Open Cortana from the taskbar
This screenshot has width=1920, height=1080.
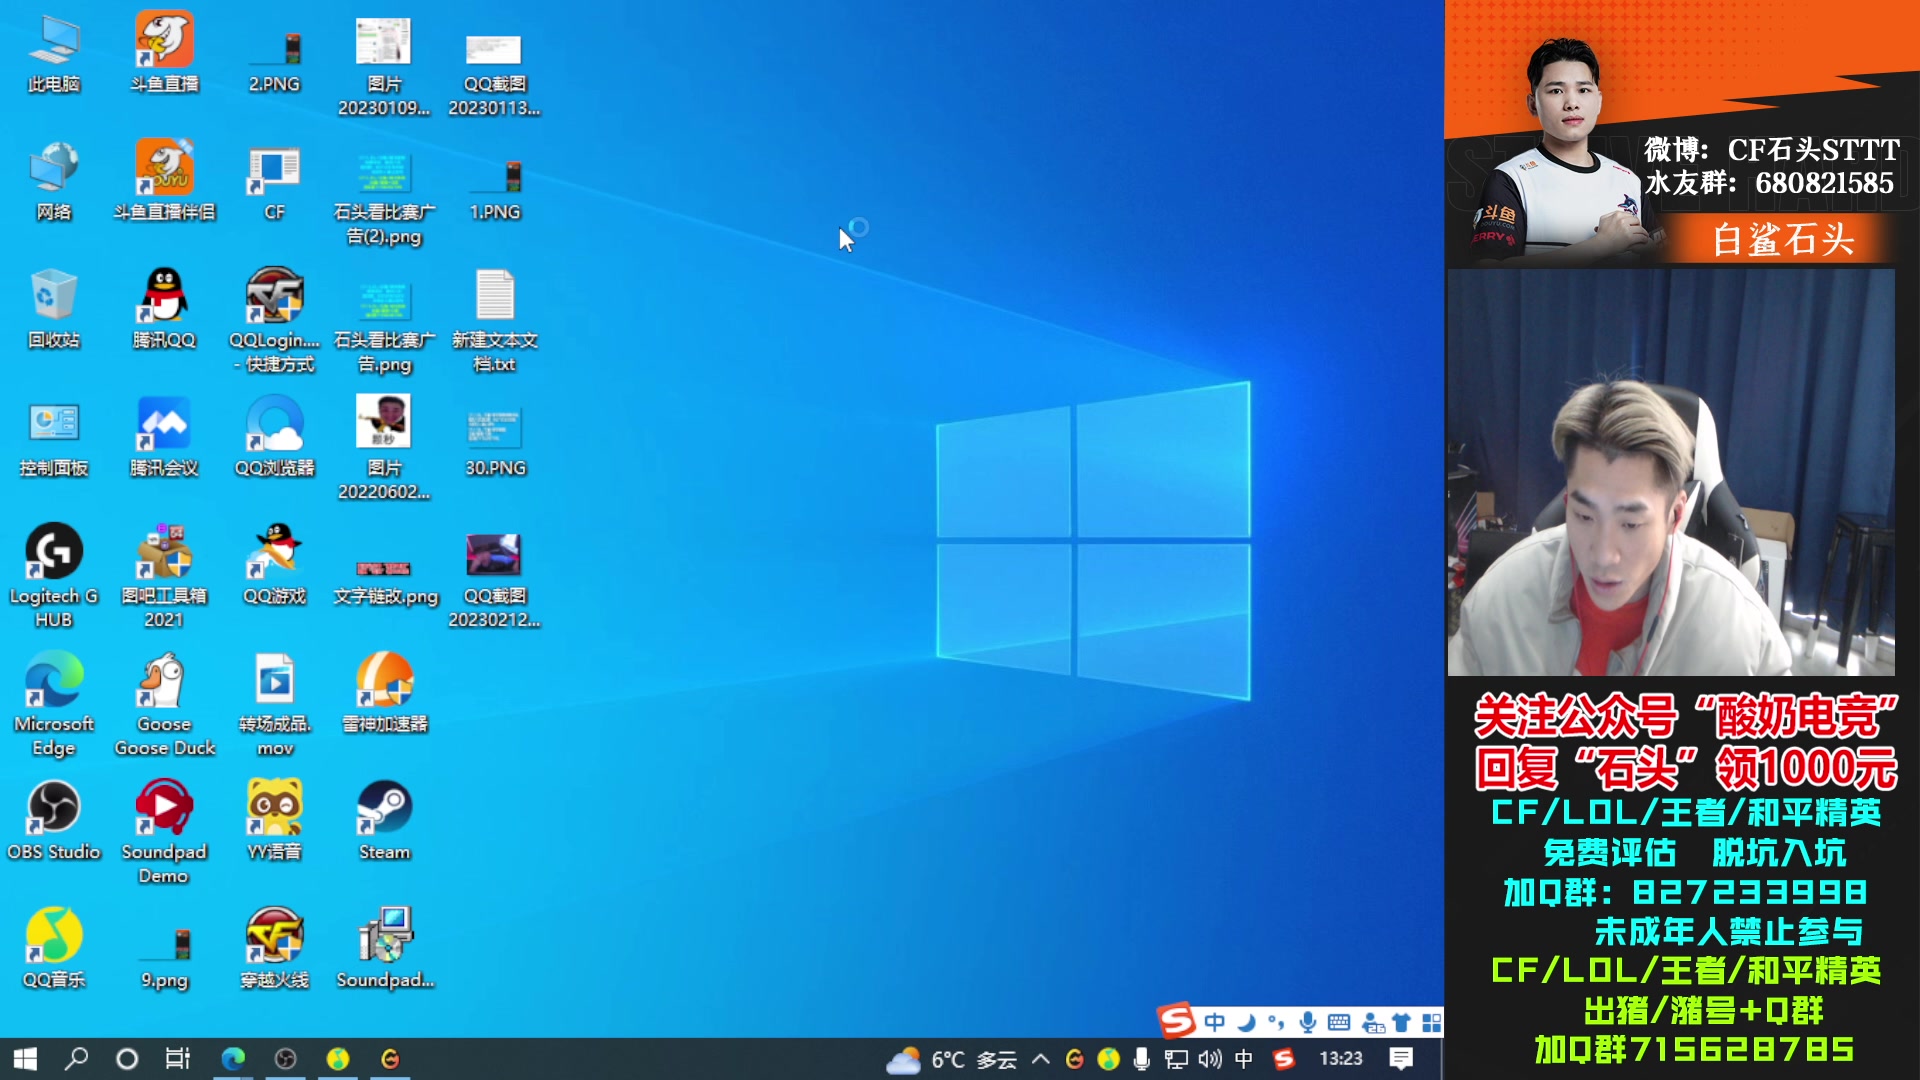[127, 1058]
